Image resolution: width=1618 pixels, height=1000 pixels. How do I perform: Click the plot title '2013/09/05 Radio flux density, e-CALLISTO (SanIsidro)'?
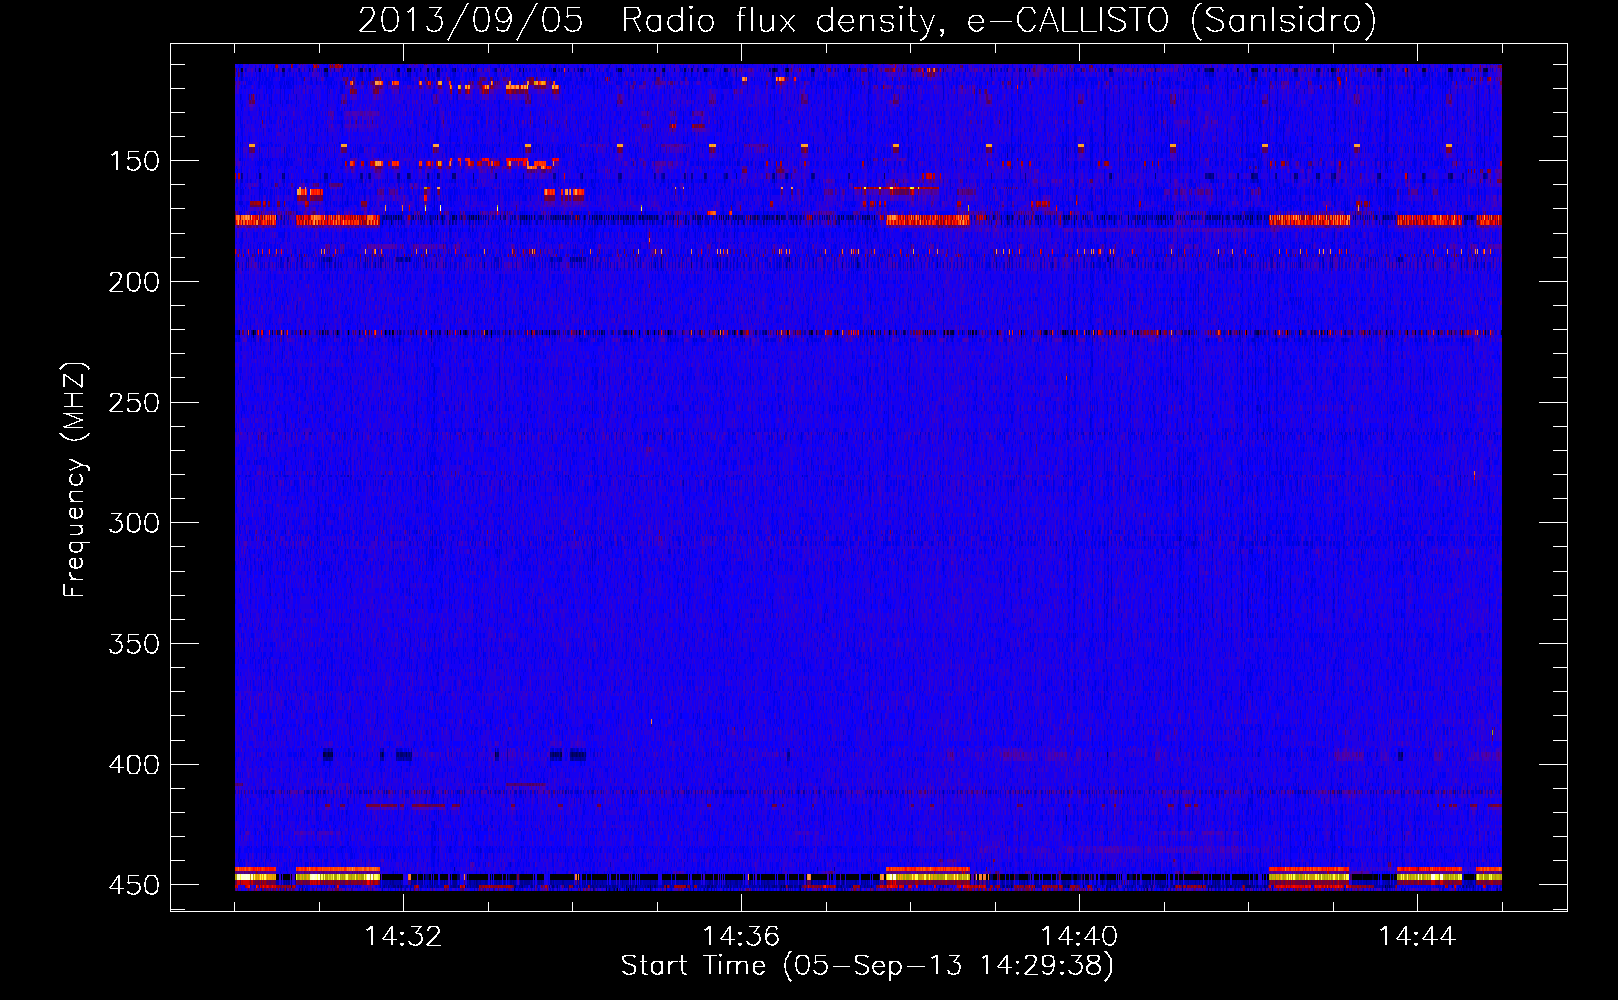[867, 21]
